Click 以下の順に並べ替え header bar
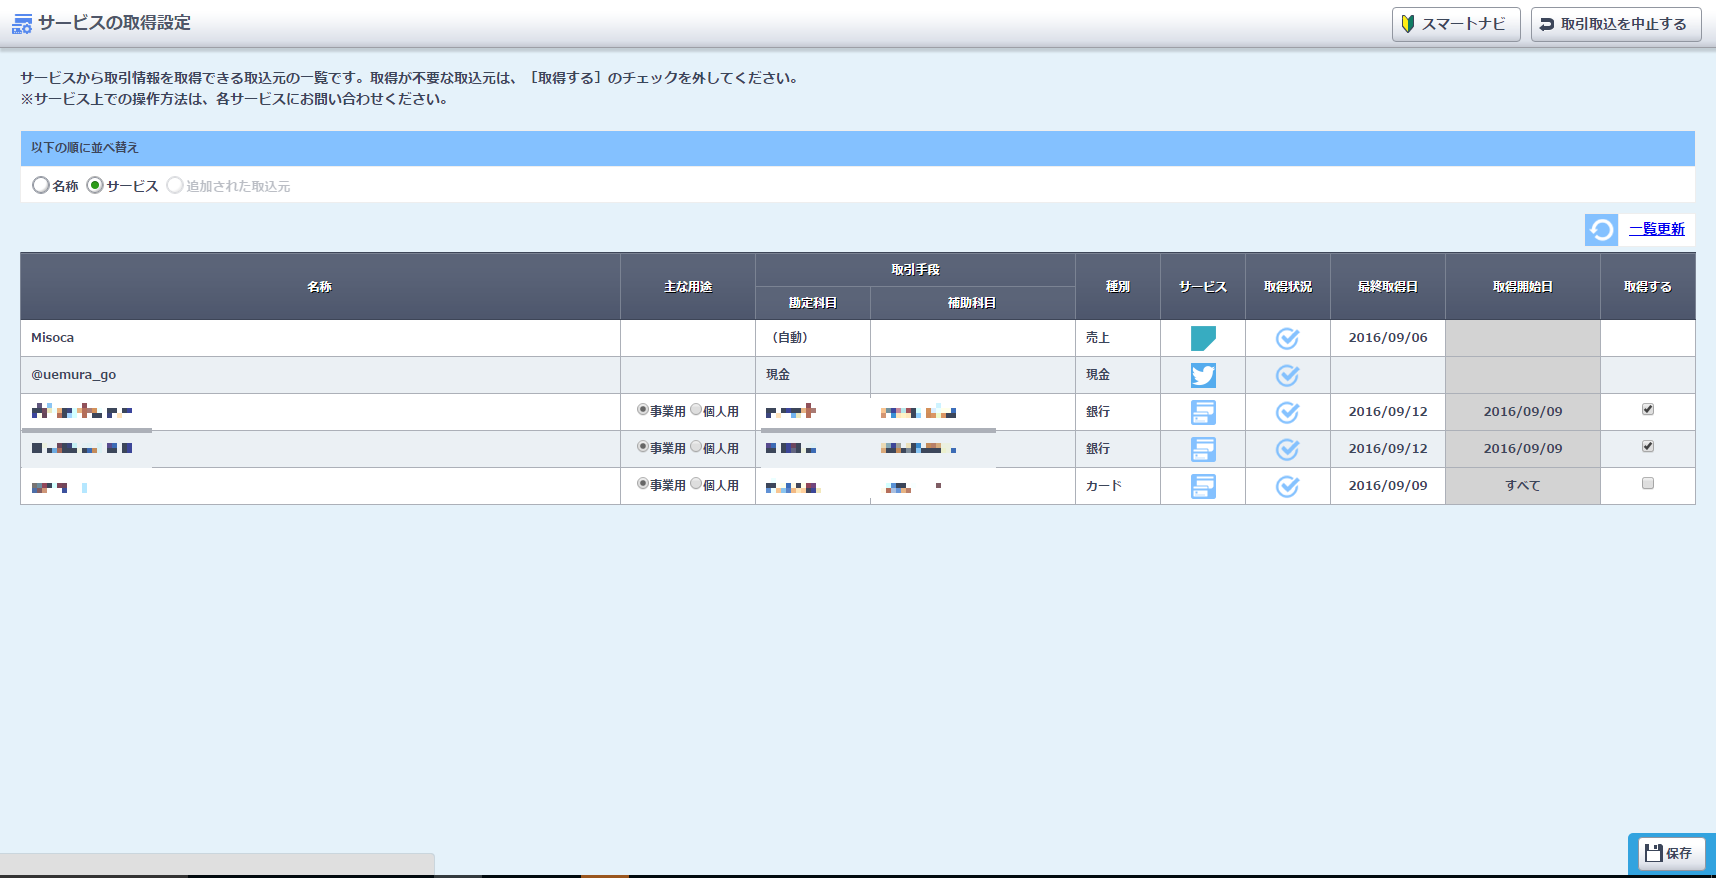Image resolution: width=1716 pixels, height=878 pixels. (858, 148)
